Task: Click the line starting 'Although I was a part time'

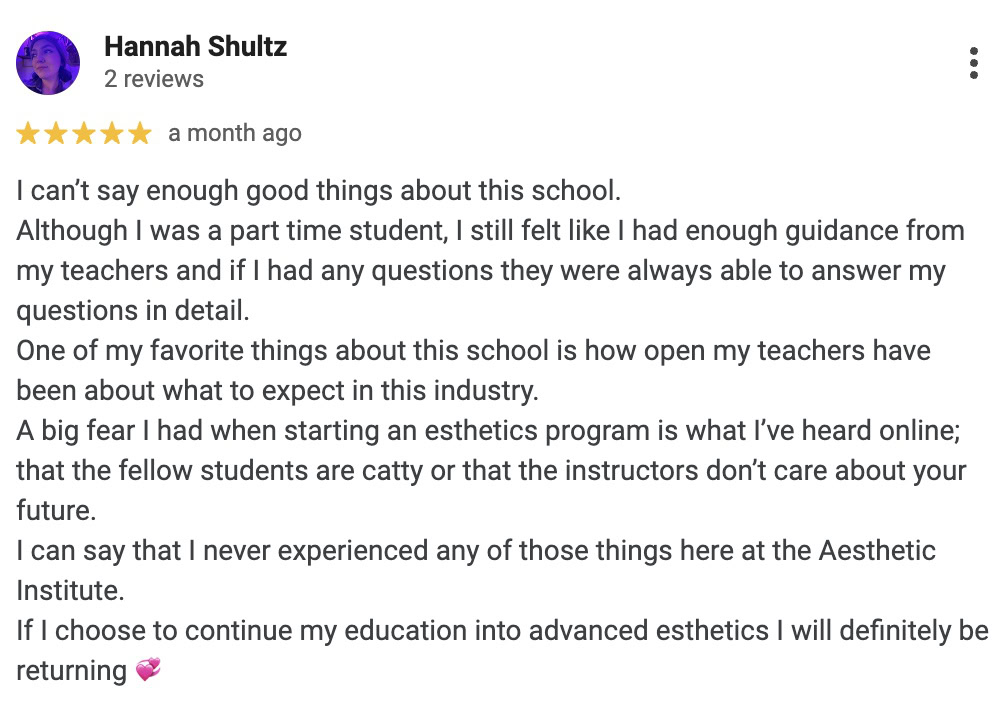Action: (x=490, y=231)
